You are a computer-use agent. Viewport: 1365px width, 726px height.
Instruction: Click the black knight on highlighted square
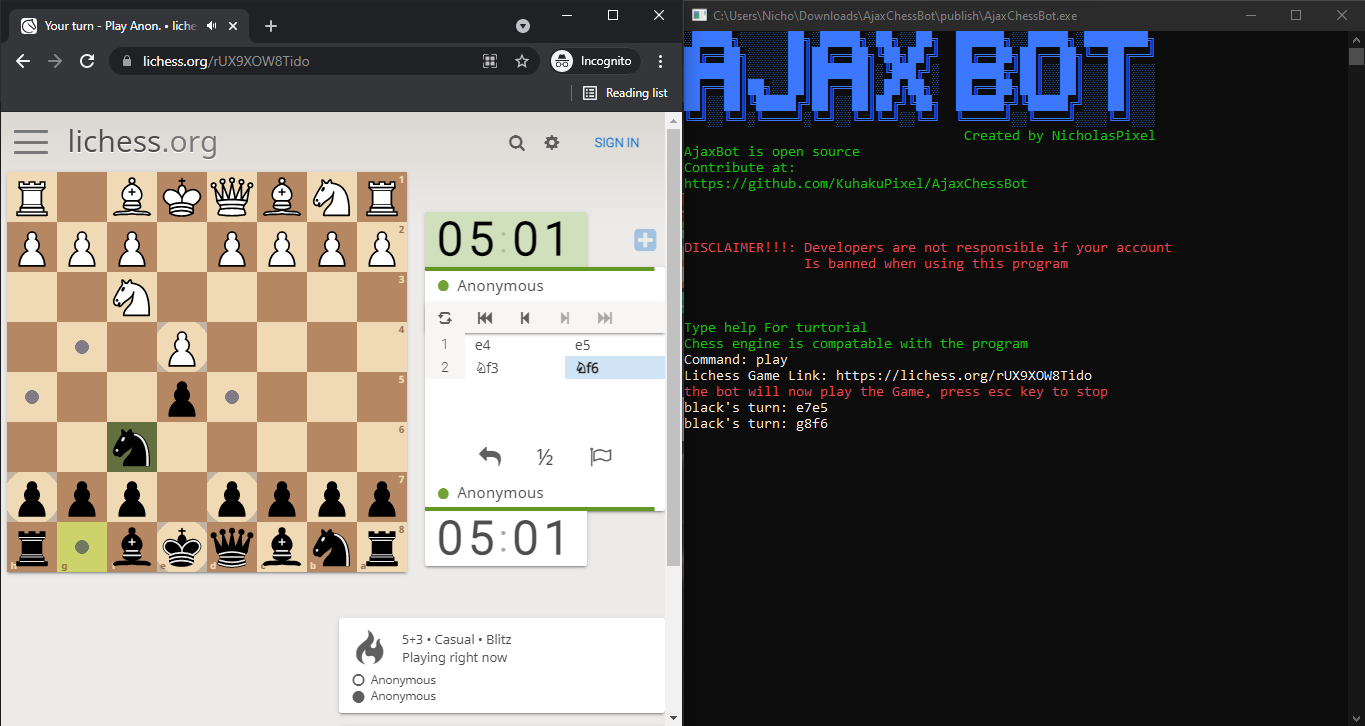pyautogui.click(x=132, y=447)
